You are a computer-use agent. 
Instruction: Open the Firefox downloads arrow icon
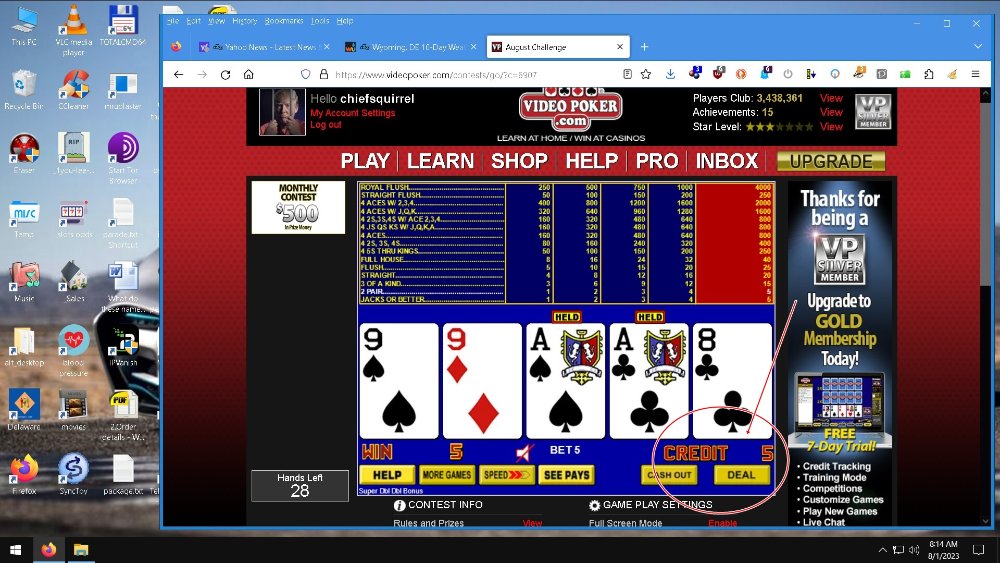(x=671, y=74)
